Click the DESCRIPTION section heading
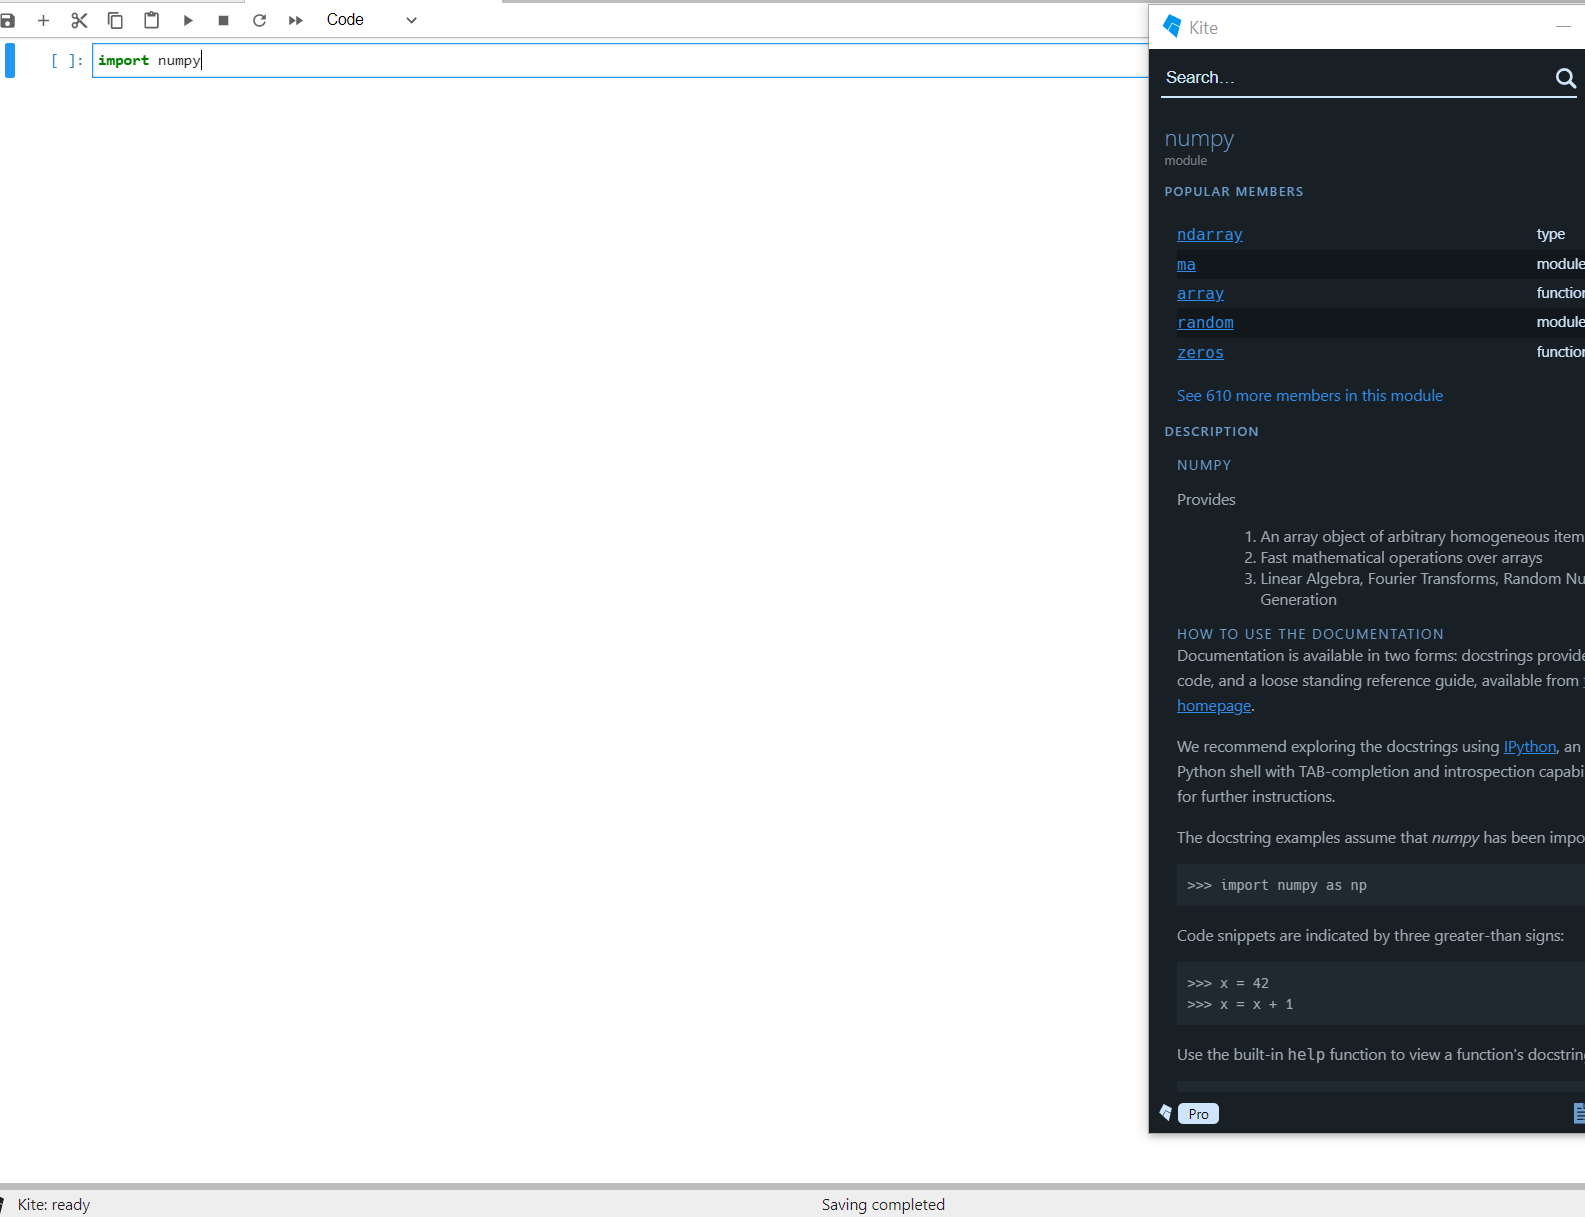 [x=1211, y=431]
